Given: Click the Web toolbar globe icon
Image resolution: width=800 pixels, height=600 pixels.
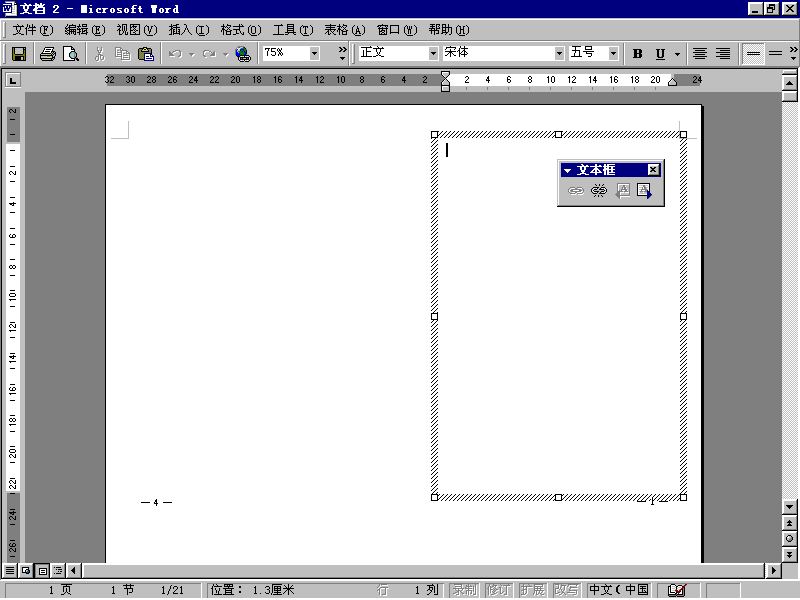Looking at the screenshot, I should 243,54.
